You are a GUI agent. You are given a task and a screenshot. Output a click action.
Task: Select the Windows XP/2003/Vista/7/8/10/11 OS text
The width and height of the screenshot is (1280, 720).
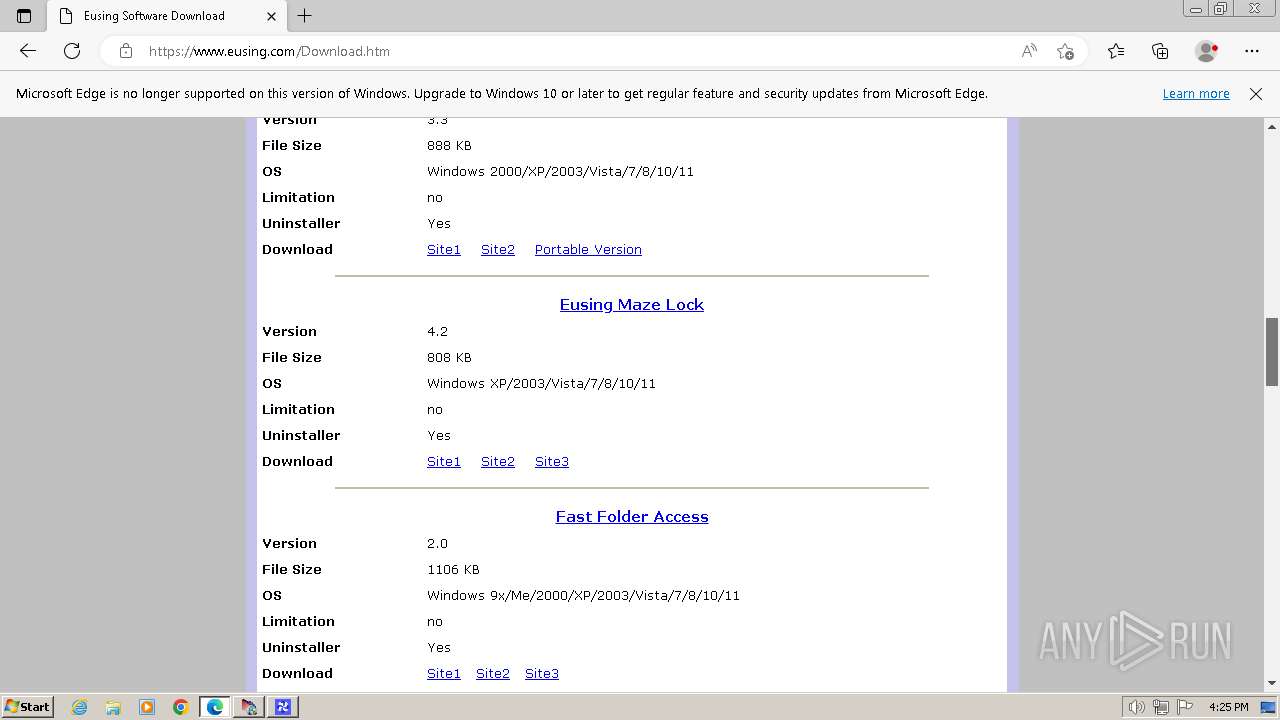coord(541,384)
